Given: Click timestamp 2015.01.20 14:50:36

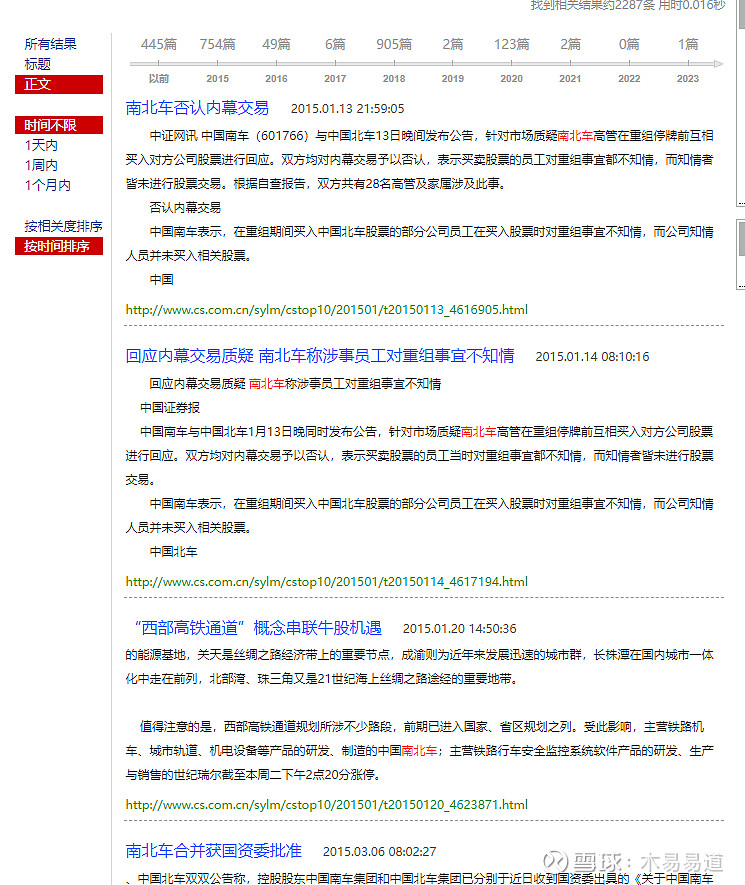Looking at the screenshot, I should 459,628.
